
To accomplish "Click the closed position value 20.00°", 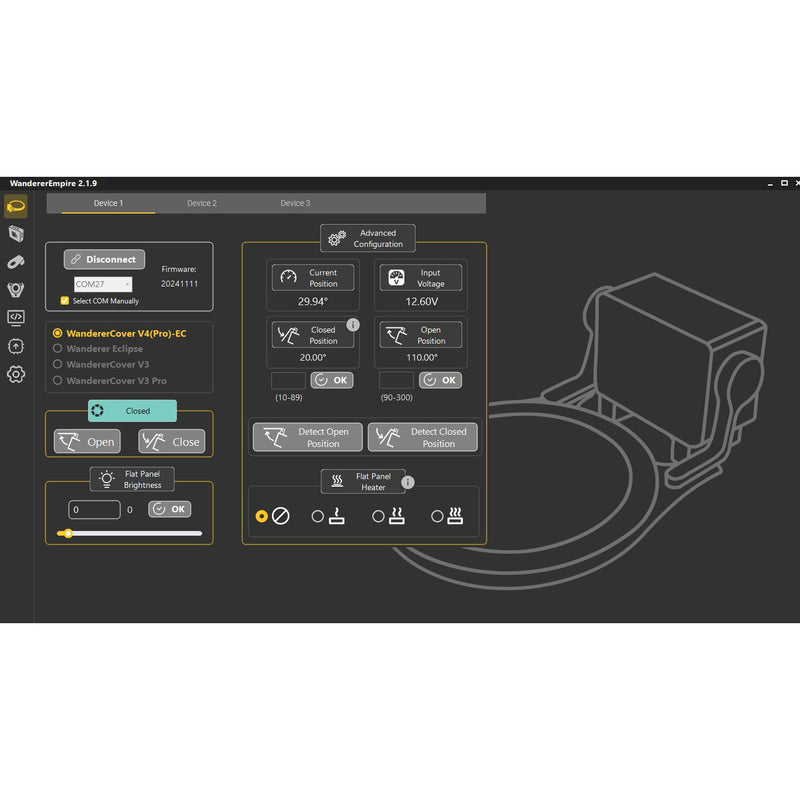I will coord(313,358).
